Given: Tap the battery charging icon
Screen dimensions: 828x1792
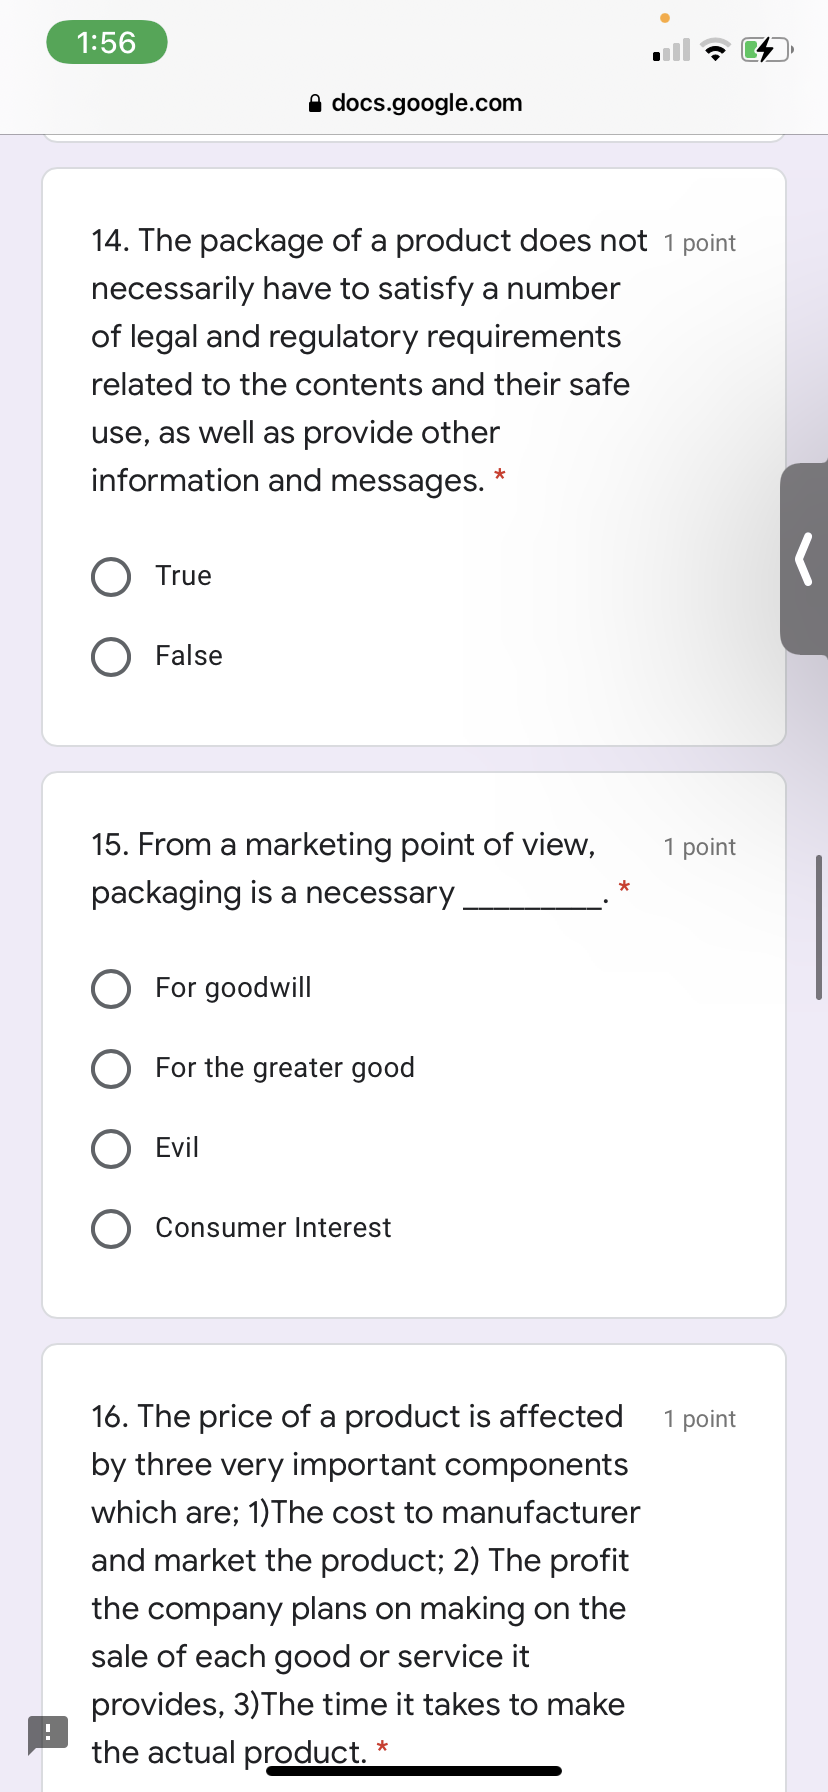Looking at the screenshot, I should tap(766, 47).
